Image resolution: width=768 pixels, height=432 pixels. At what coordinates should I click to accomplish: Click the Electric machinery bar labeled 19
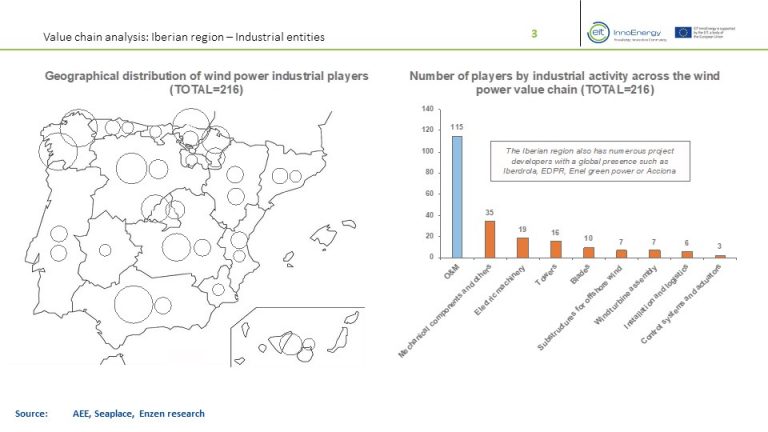click(523, 247)
